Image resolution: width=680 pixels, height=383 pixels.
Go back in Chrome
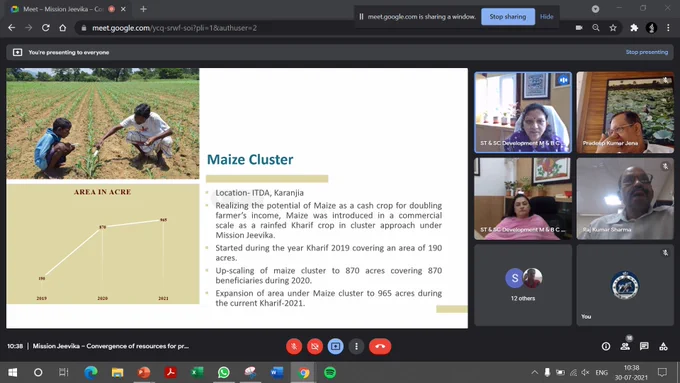point(12,28)
